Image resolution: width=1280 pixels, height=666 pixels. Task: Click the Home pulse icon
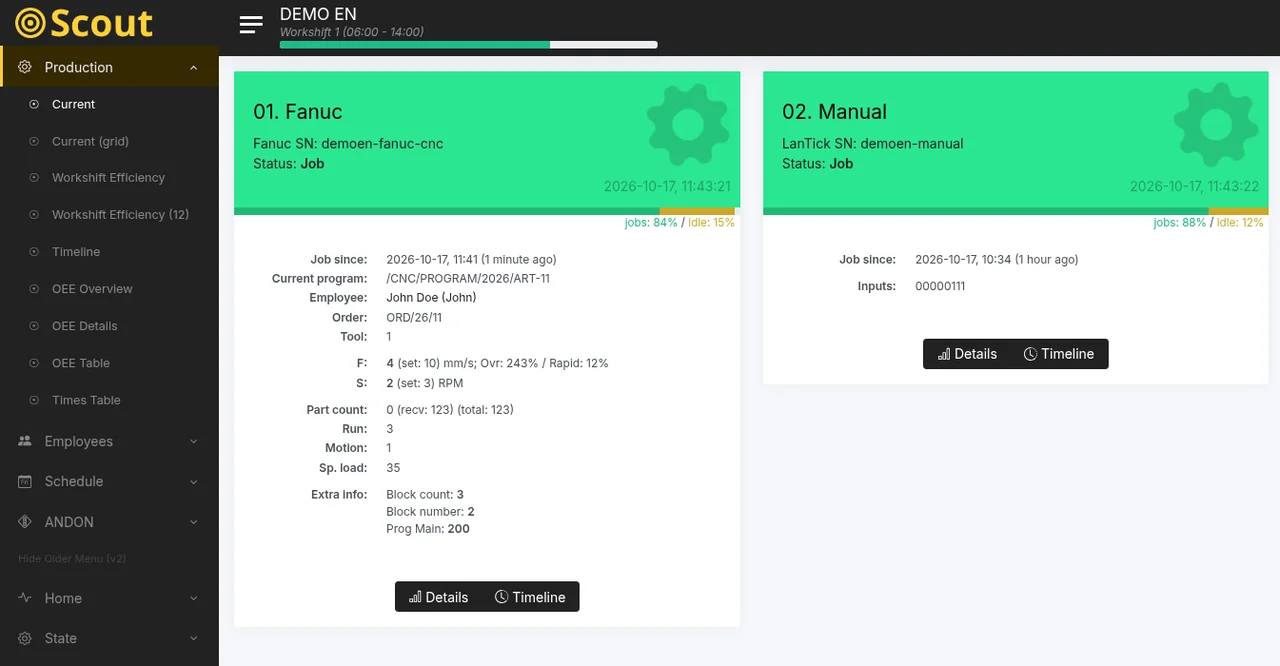(x=25, y=598)
